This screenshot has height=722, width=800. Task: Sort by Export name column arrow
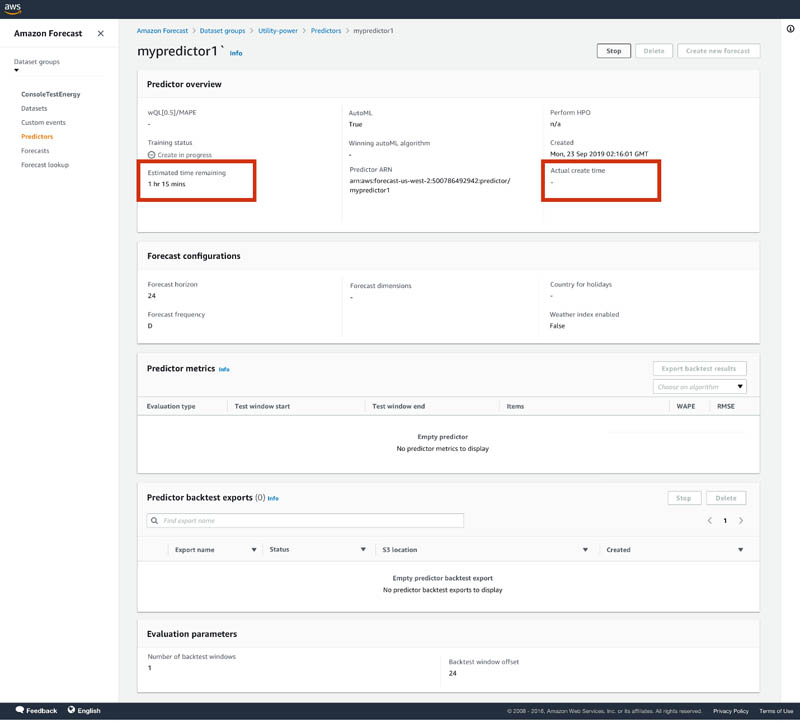point(254,550)
